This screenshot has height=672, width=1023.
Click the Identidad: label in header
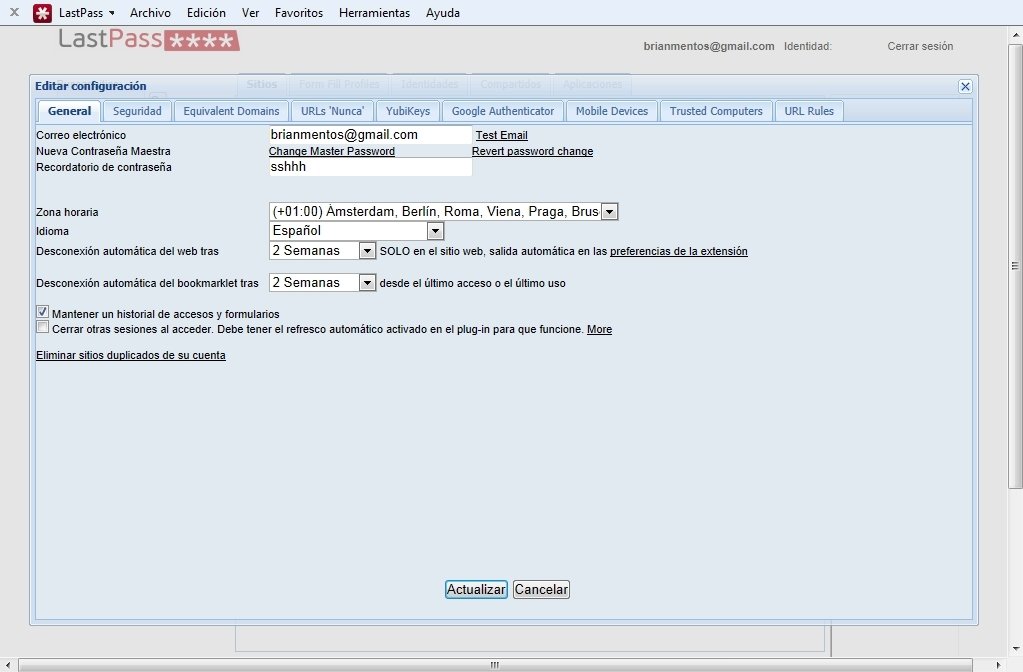[x=808, y=46]
